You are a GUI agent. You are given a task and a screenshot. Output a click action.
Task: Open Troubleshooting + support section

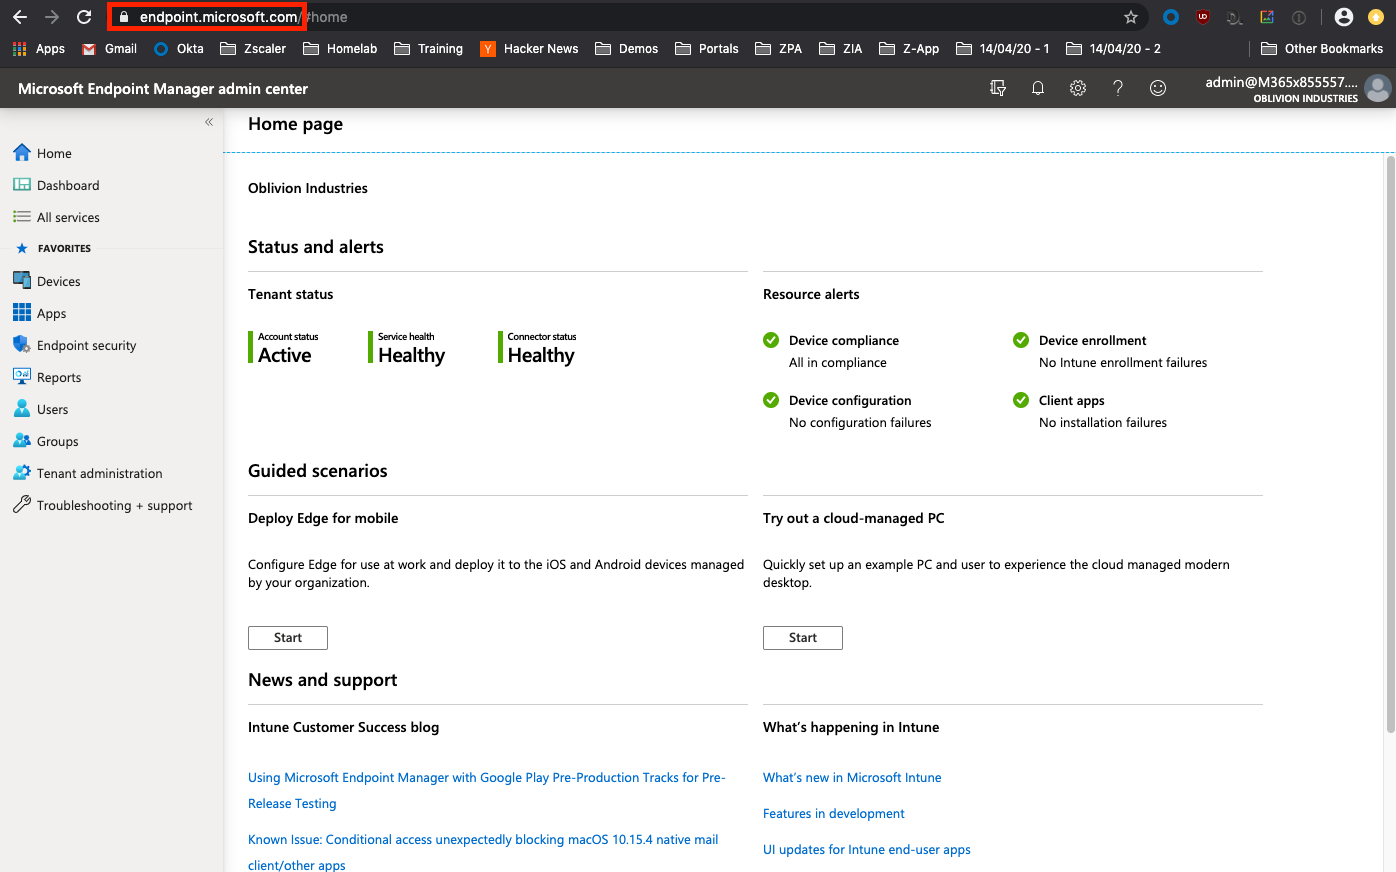click(x=114, y=505)
